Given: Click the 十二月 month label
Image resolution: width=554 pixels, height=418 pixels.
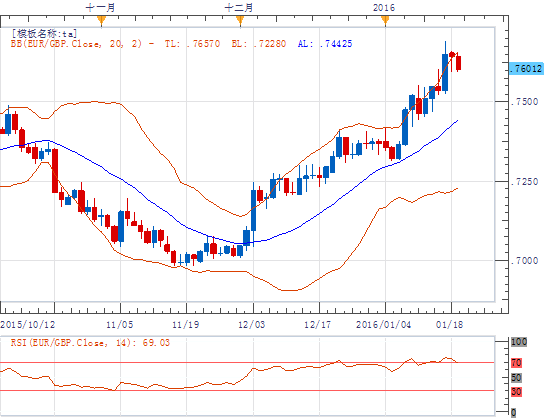Looking at the screenshot, I should coord(239,7).
